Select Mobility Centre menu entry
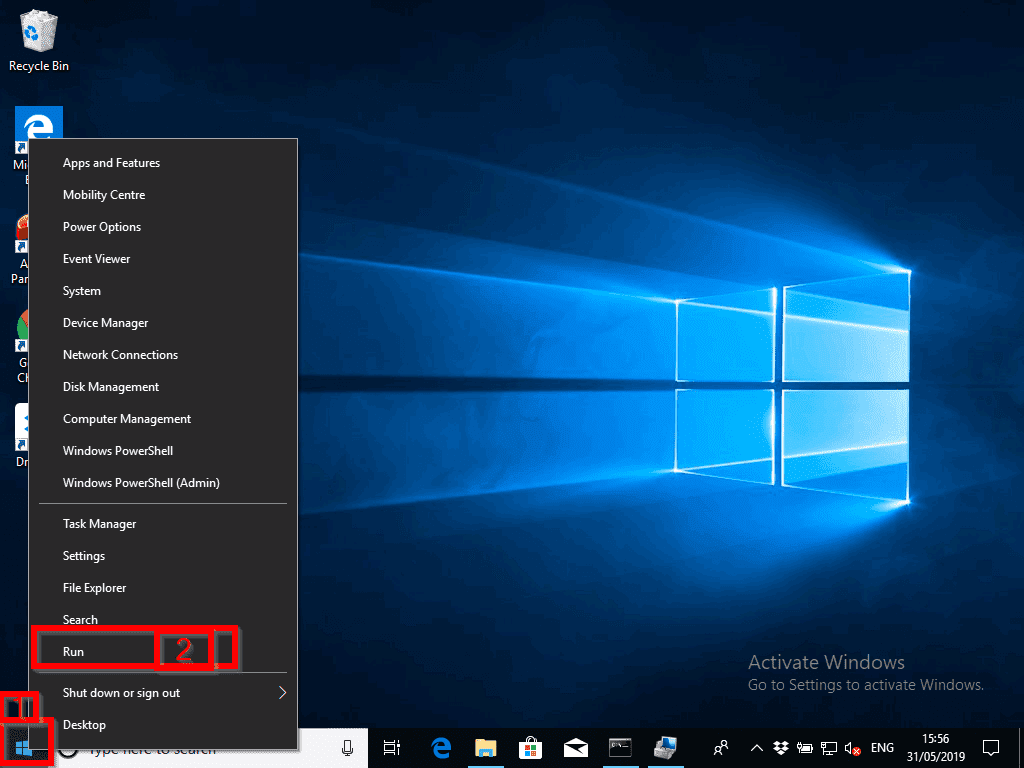Screen dimensions: 1024x768 pos(163,195)
